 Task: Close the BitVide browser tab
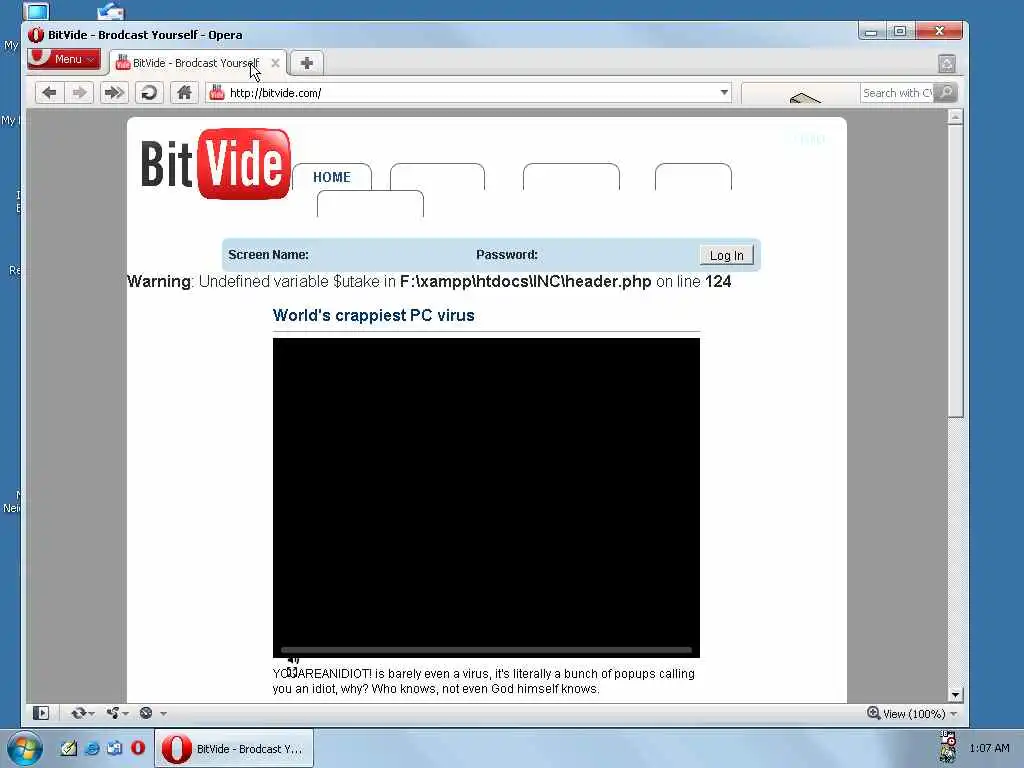click(276, 63)
